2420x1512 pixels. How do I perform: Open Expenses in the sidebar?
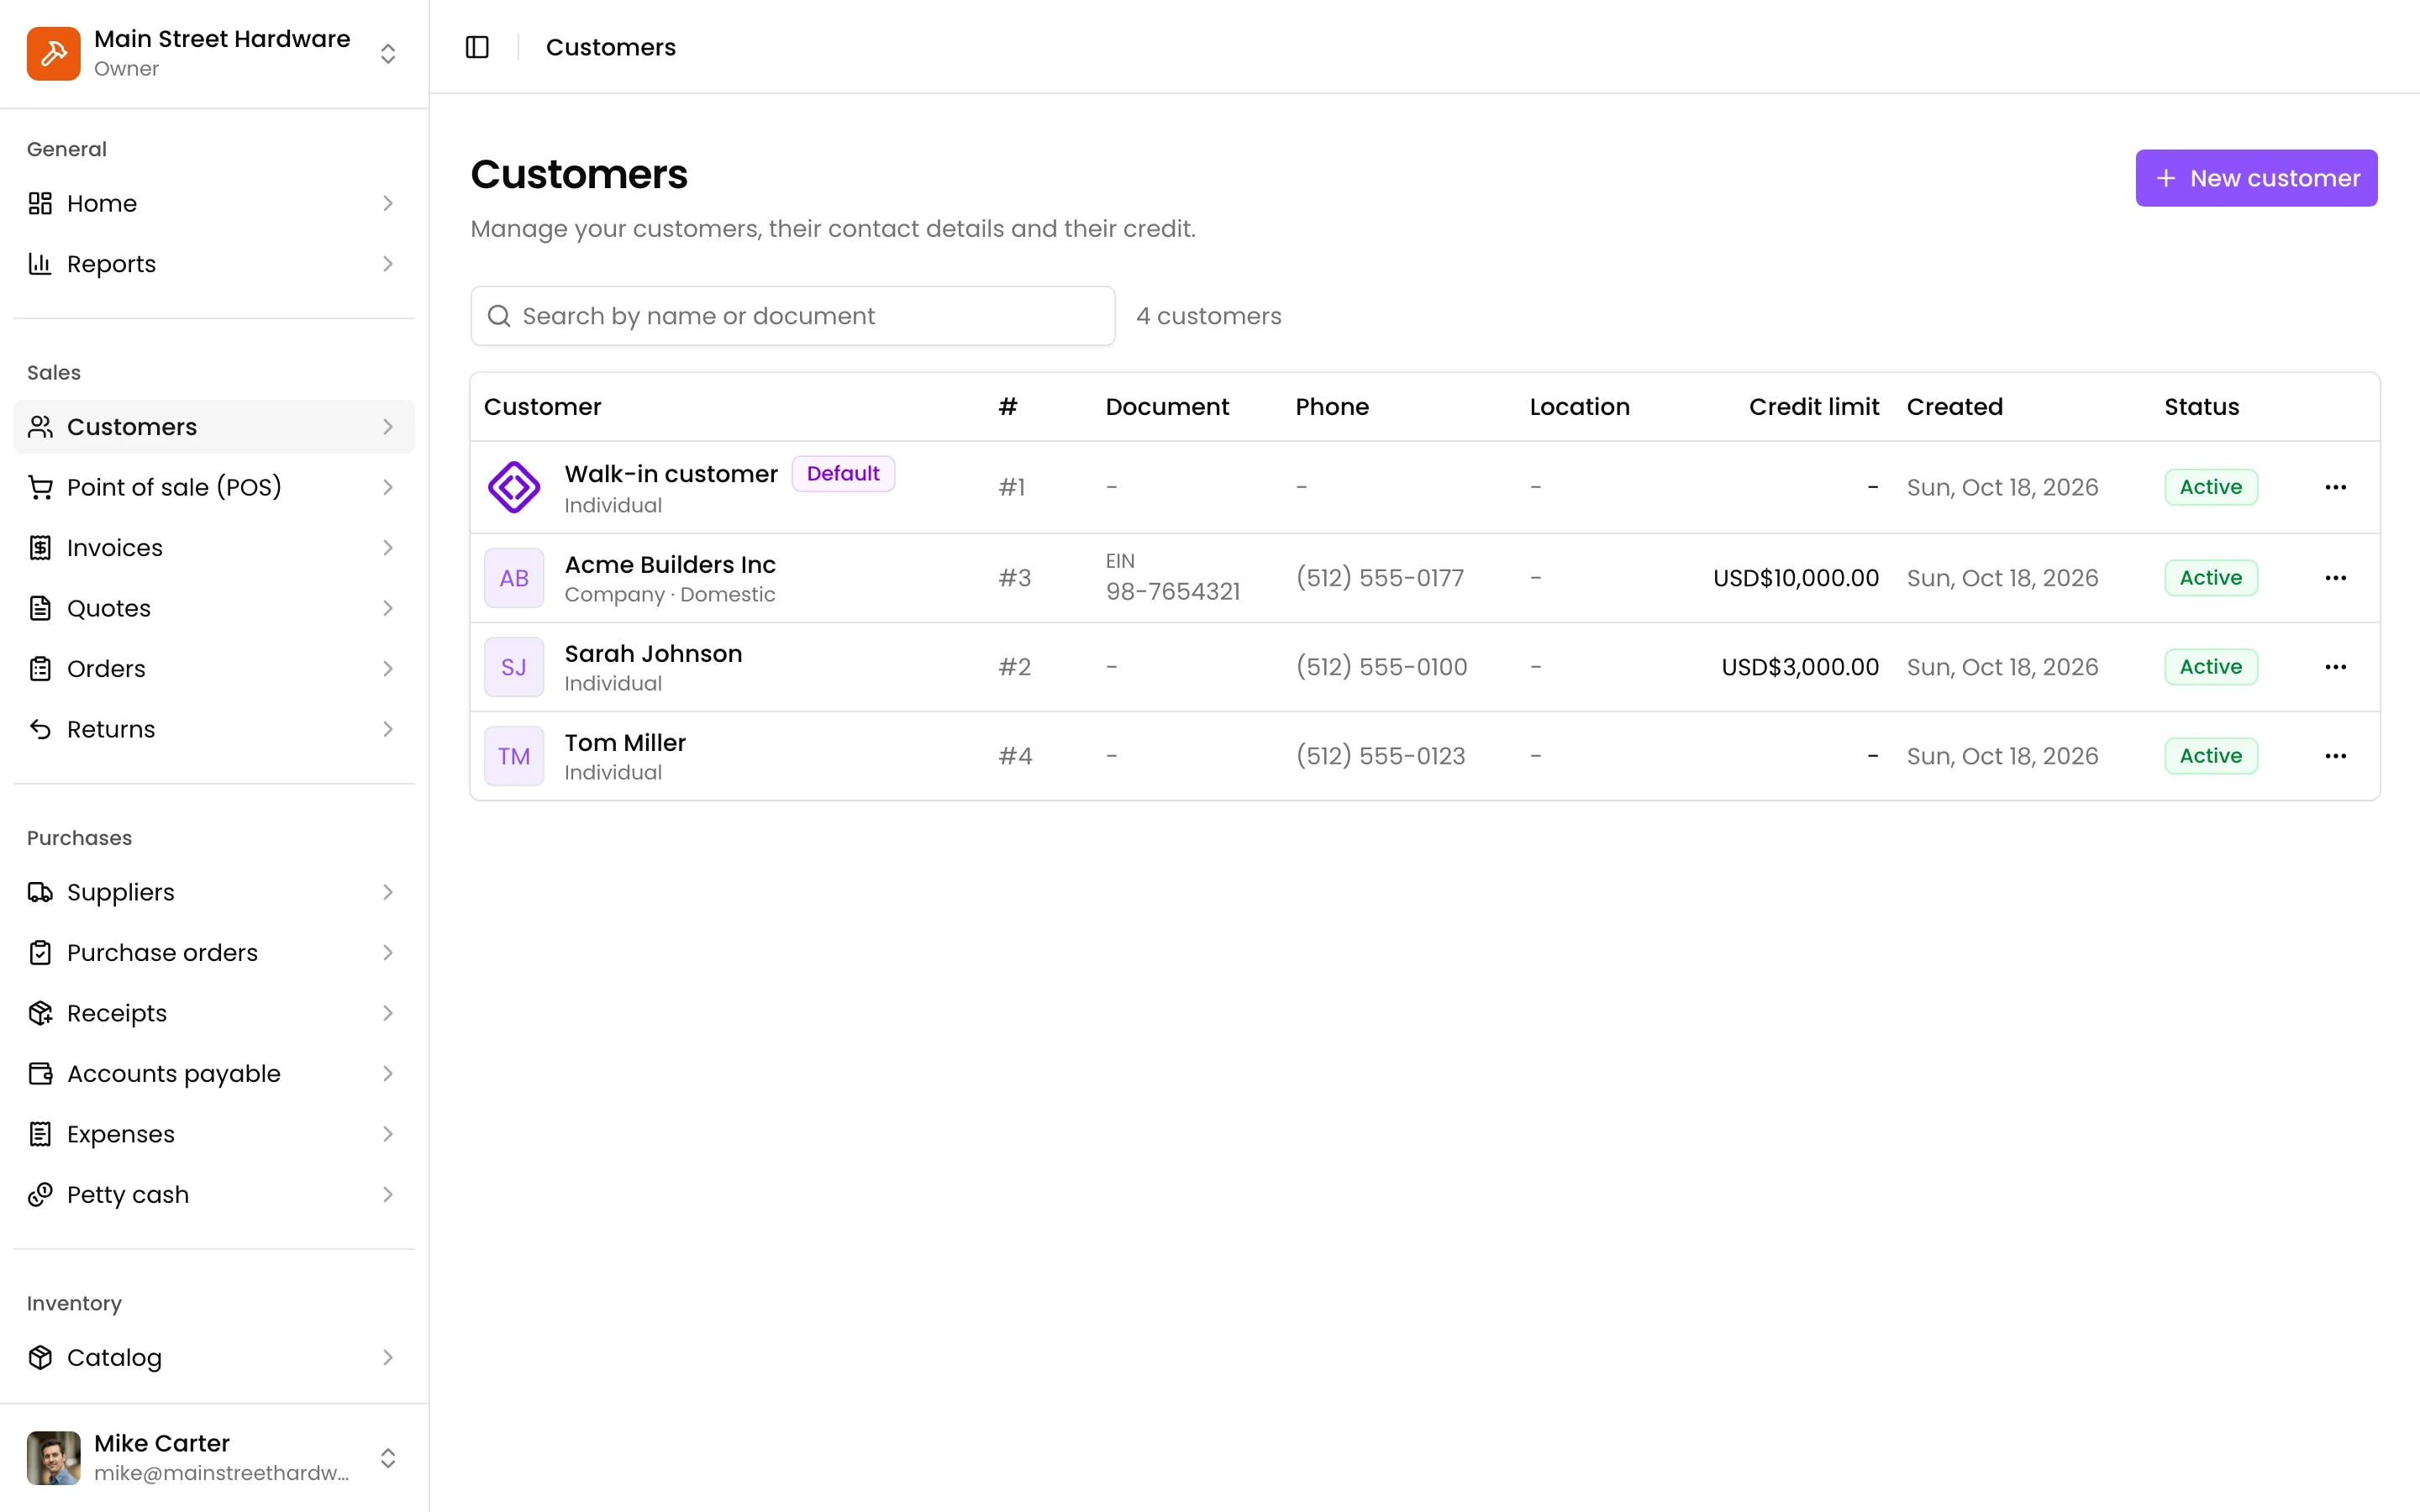point(214,1134)
